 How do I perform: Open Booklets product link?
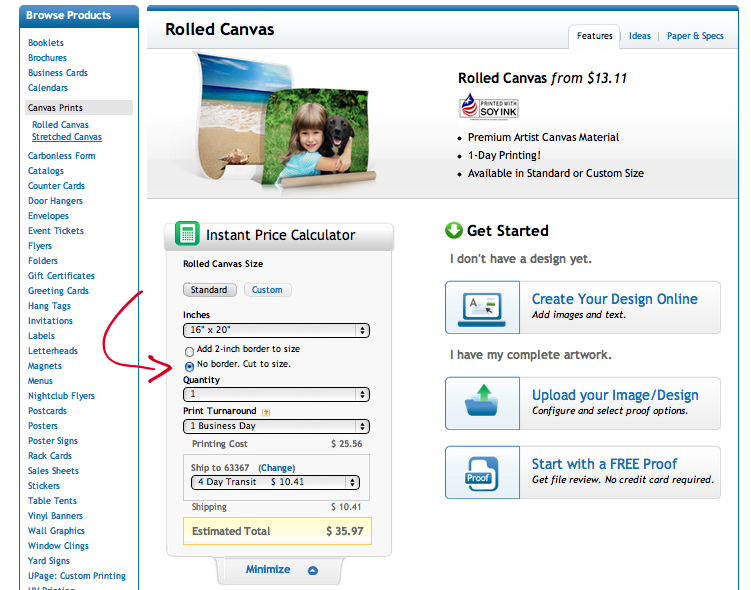point(46,43)
